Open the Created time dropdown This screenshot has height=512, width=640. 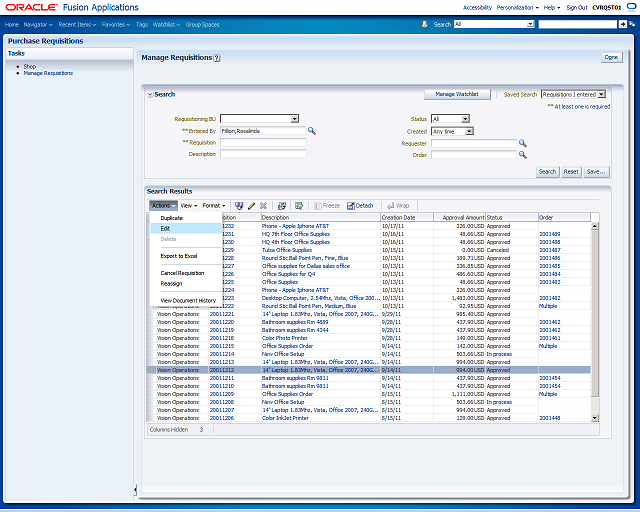point(469,131)
